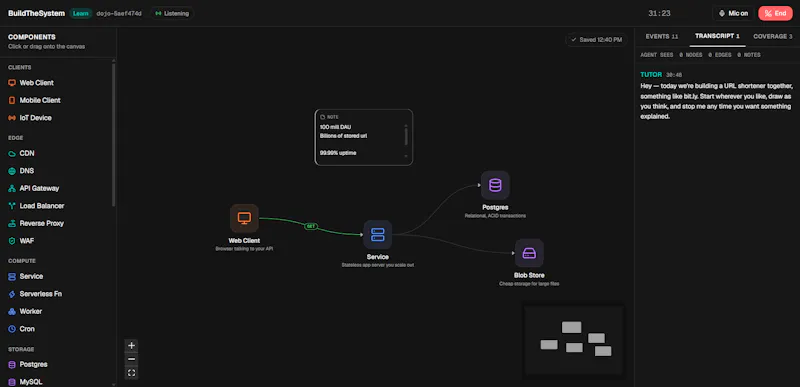Click the '0 NODES' agent status text
Image resolution: width=800 pixels, height=387 pixels.
690,55
